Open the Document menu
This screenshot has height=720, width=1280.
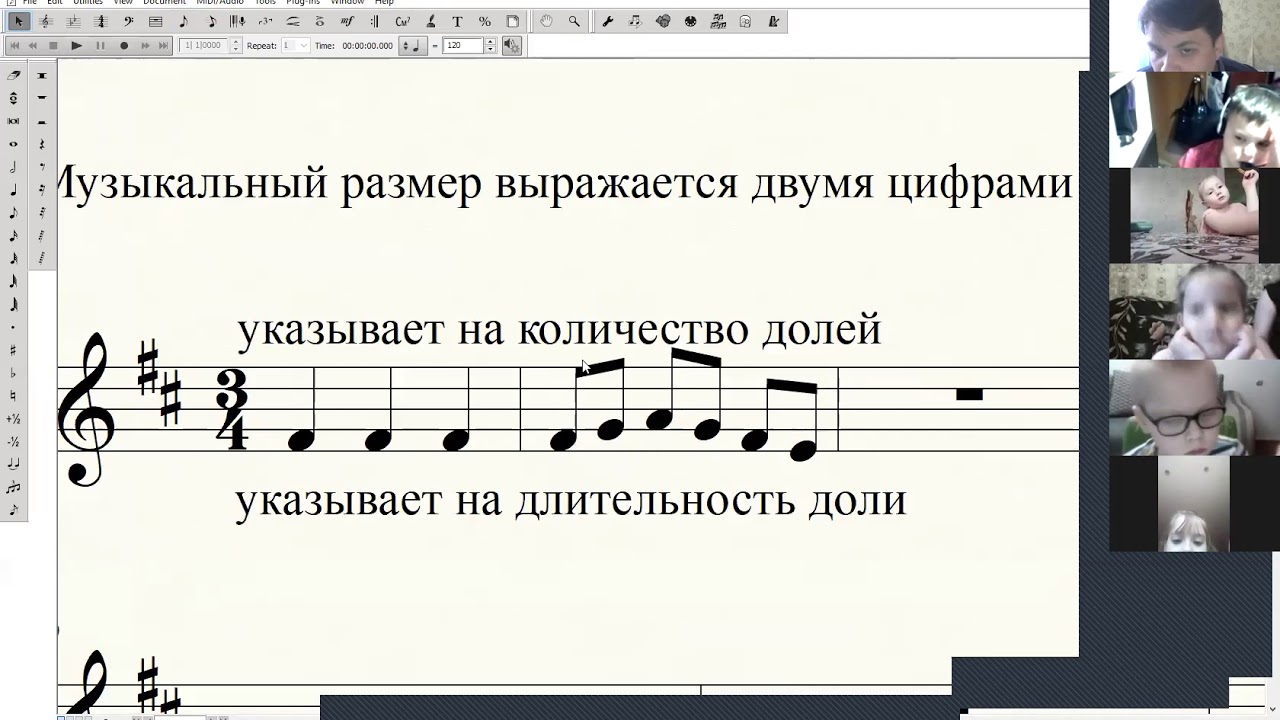(x=164, y=2)
